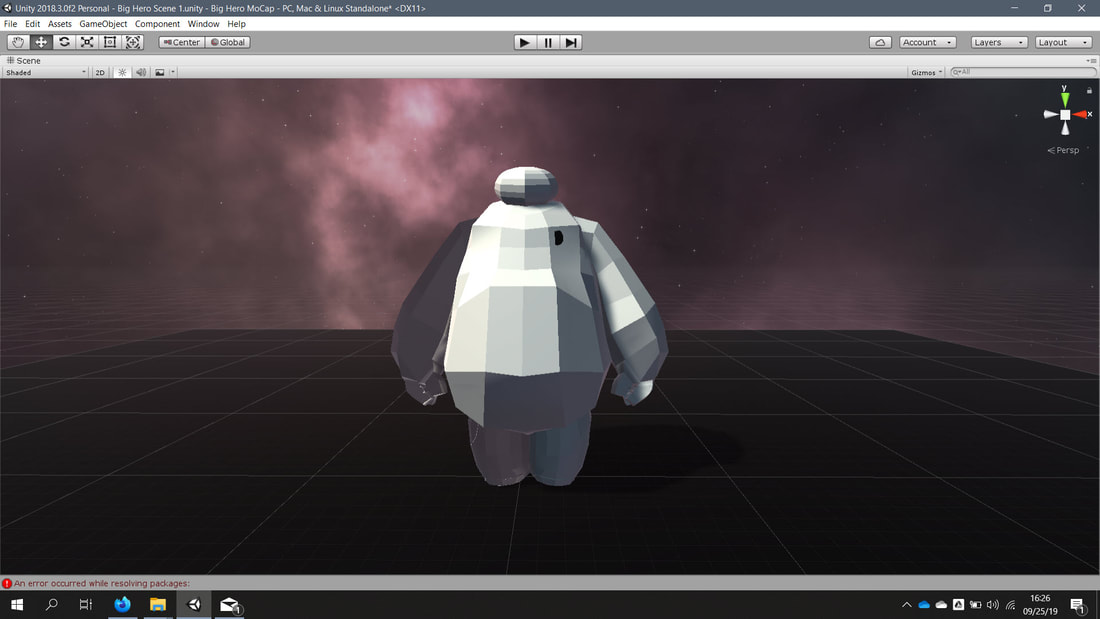Click the scene gizmo center cube
1100x619 pixels.
[1065, 114]
